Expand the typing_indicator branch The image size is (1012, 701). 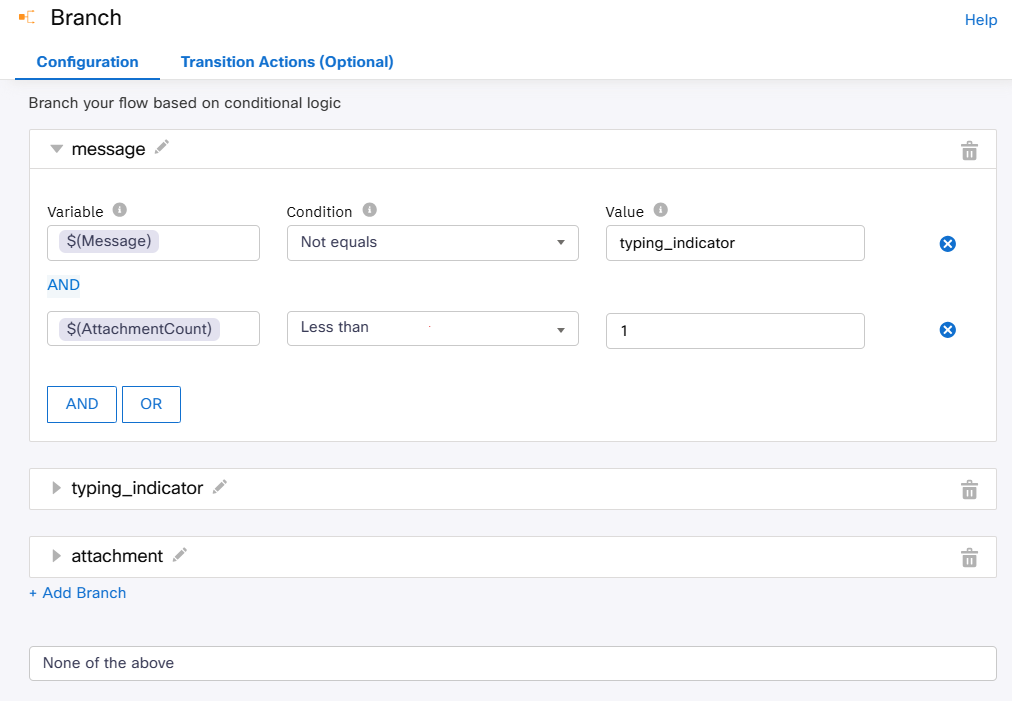pyautogui.click(x=57, y=488)
